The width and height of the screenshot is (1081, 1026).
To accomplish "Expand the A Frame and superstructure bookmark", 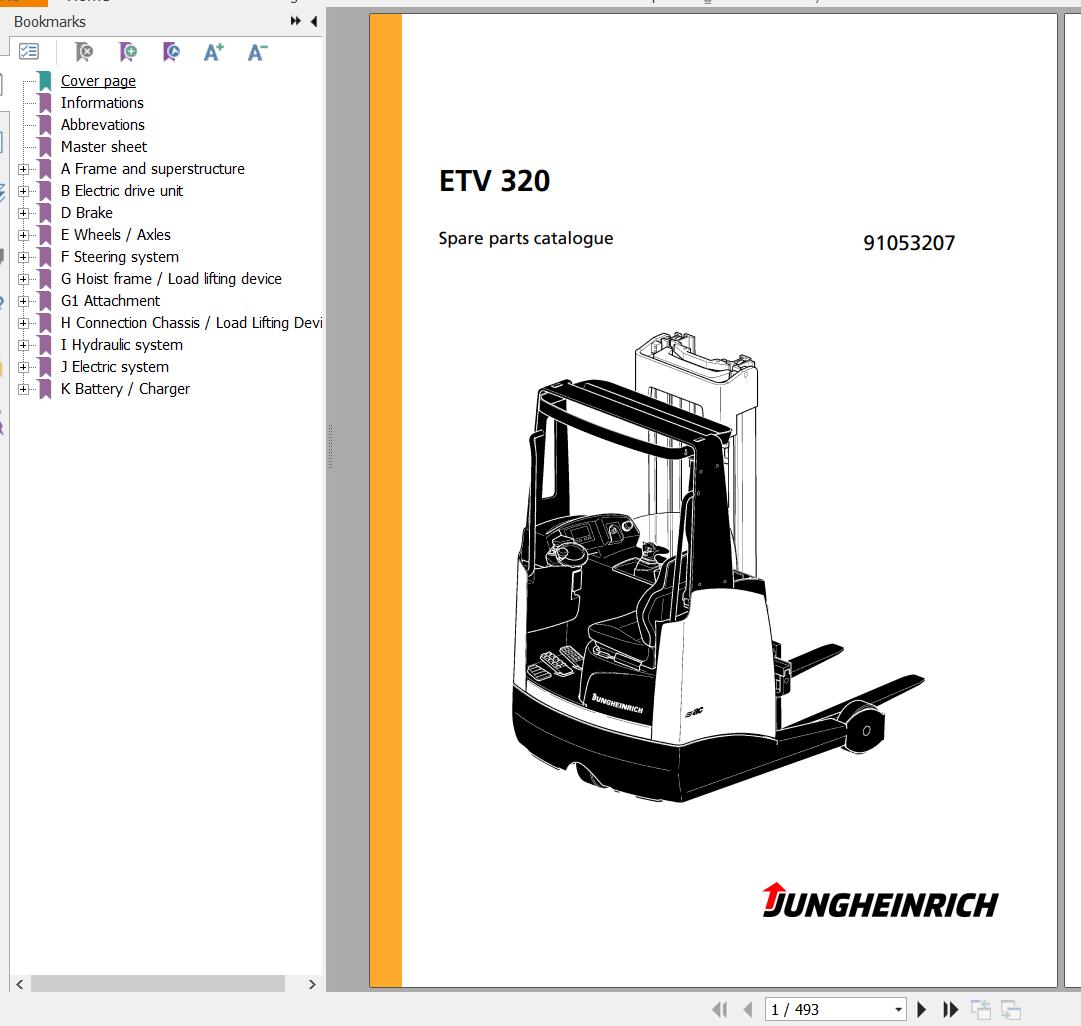I will tap(23, 169).
